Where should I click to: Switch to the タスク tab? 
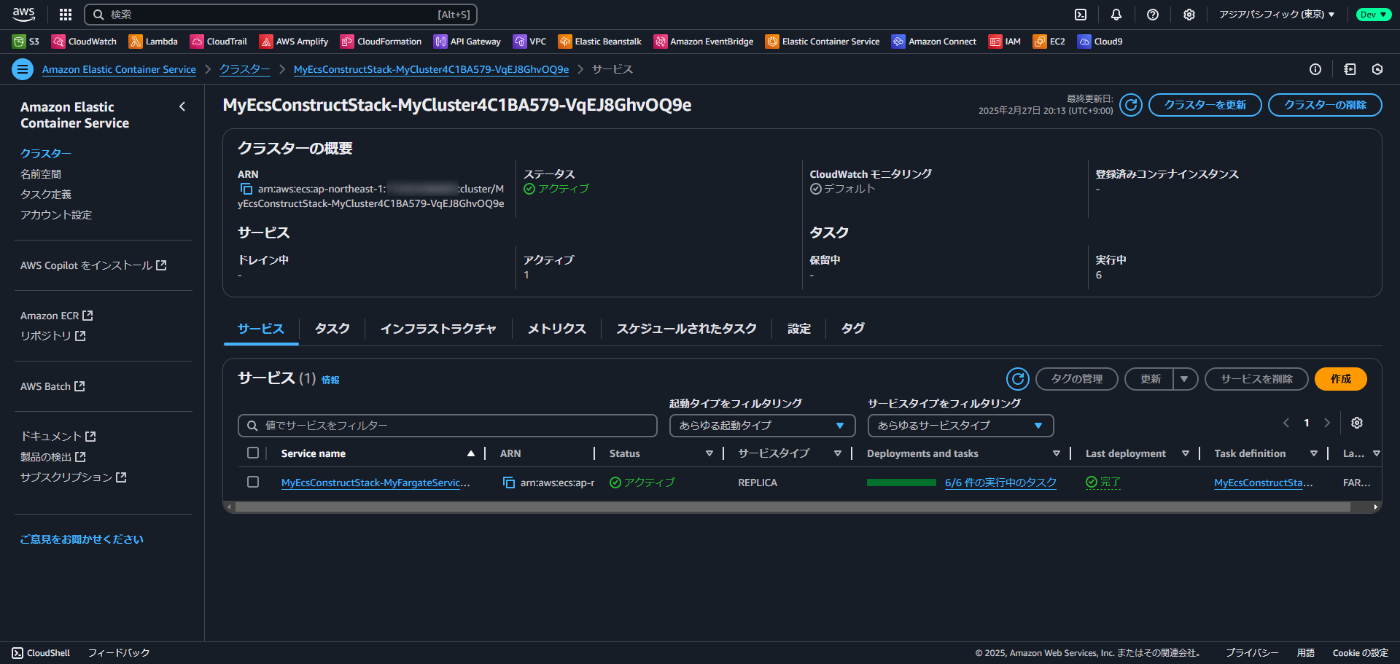pyautogui.click(x=332, y=328)
